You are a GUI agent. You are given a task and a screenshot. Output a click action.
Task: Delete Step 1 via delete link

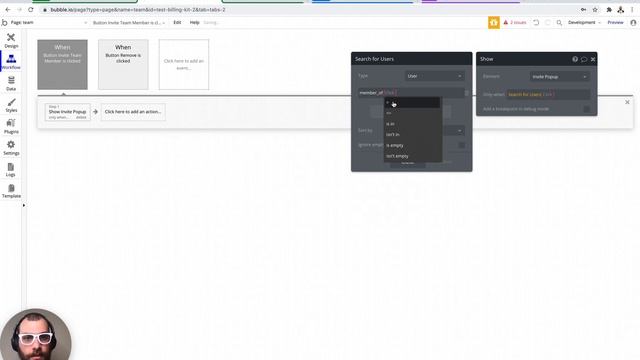pos(81,118)
